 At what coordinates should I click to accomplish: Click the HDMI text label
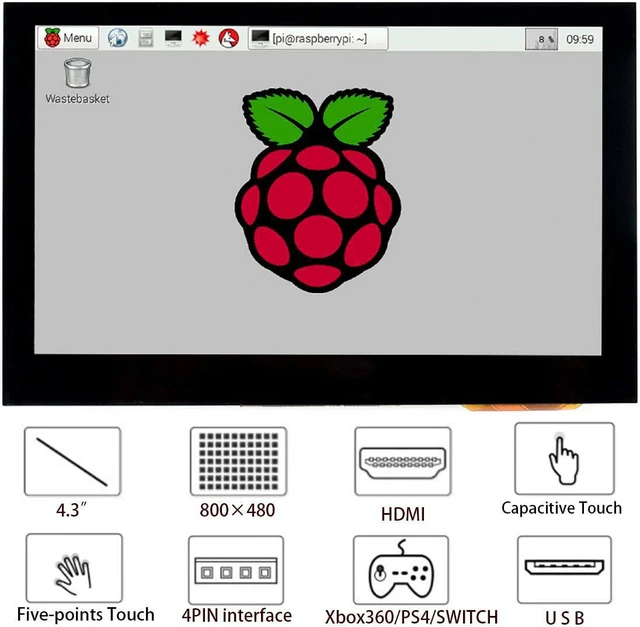pos(403,514)
